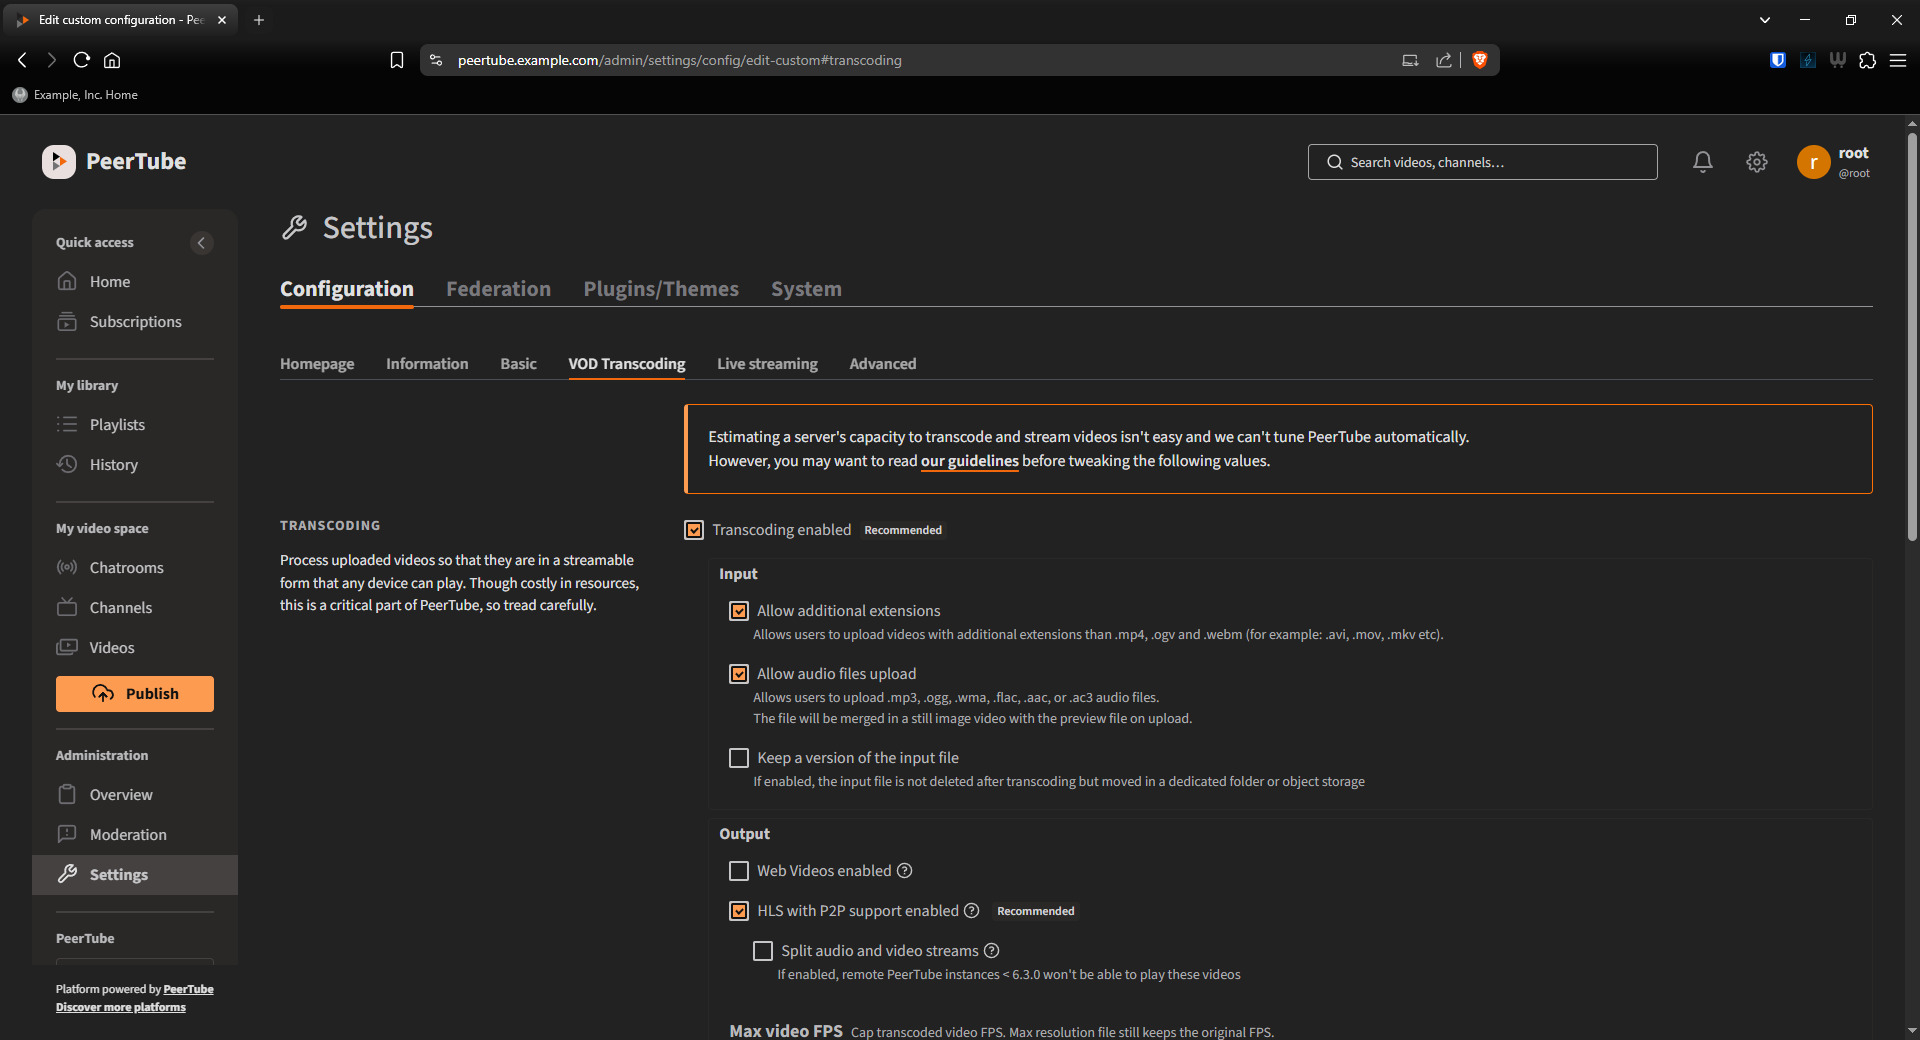Open the Federation settings tab

498,289
